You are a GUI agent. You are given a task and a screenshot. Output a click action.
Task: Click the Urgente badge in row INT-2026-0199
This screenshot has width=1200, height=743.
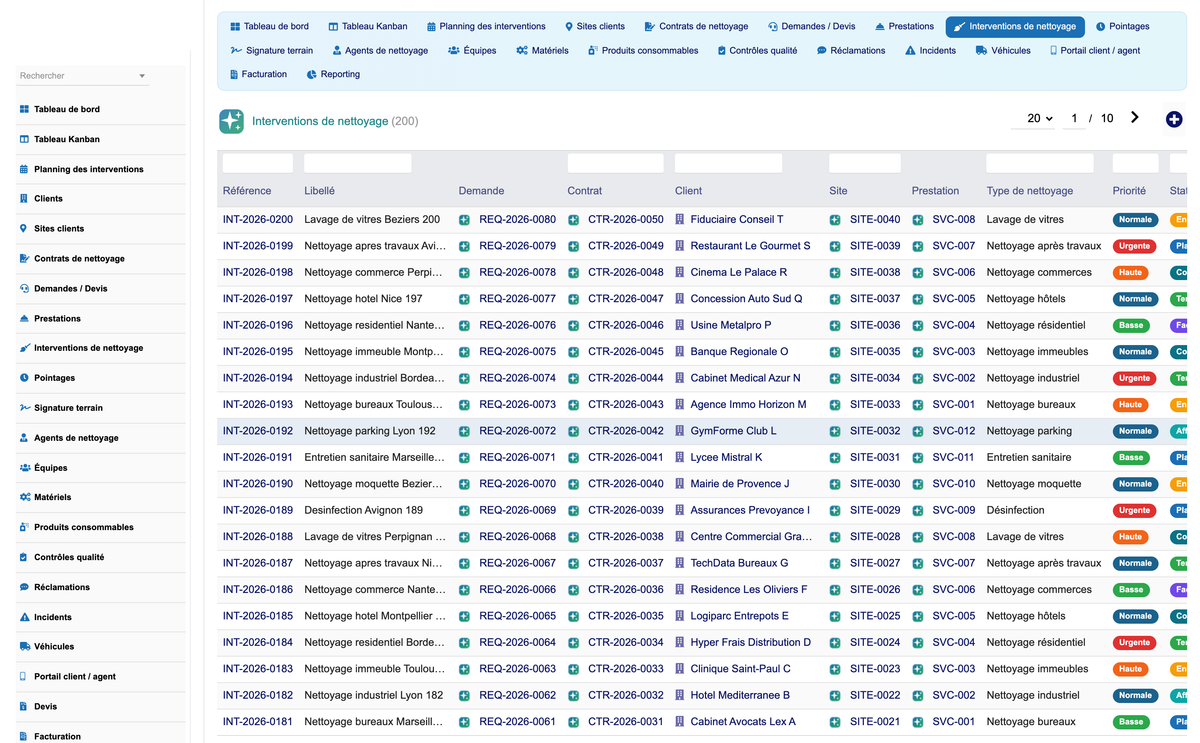pos(1134,246)
